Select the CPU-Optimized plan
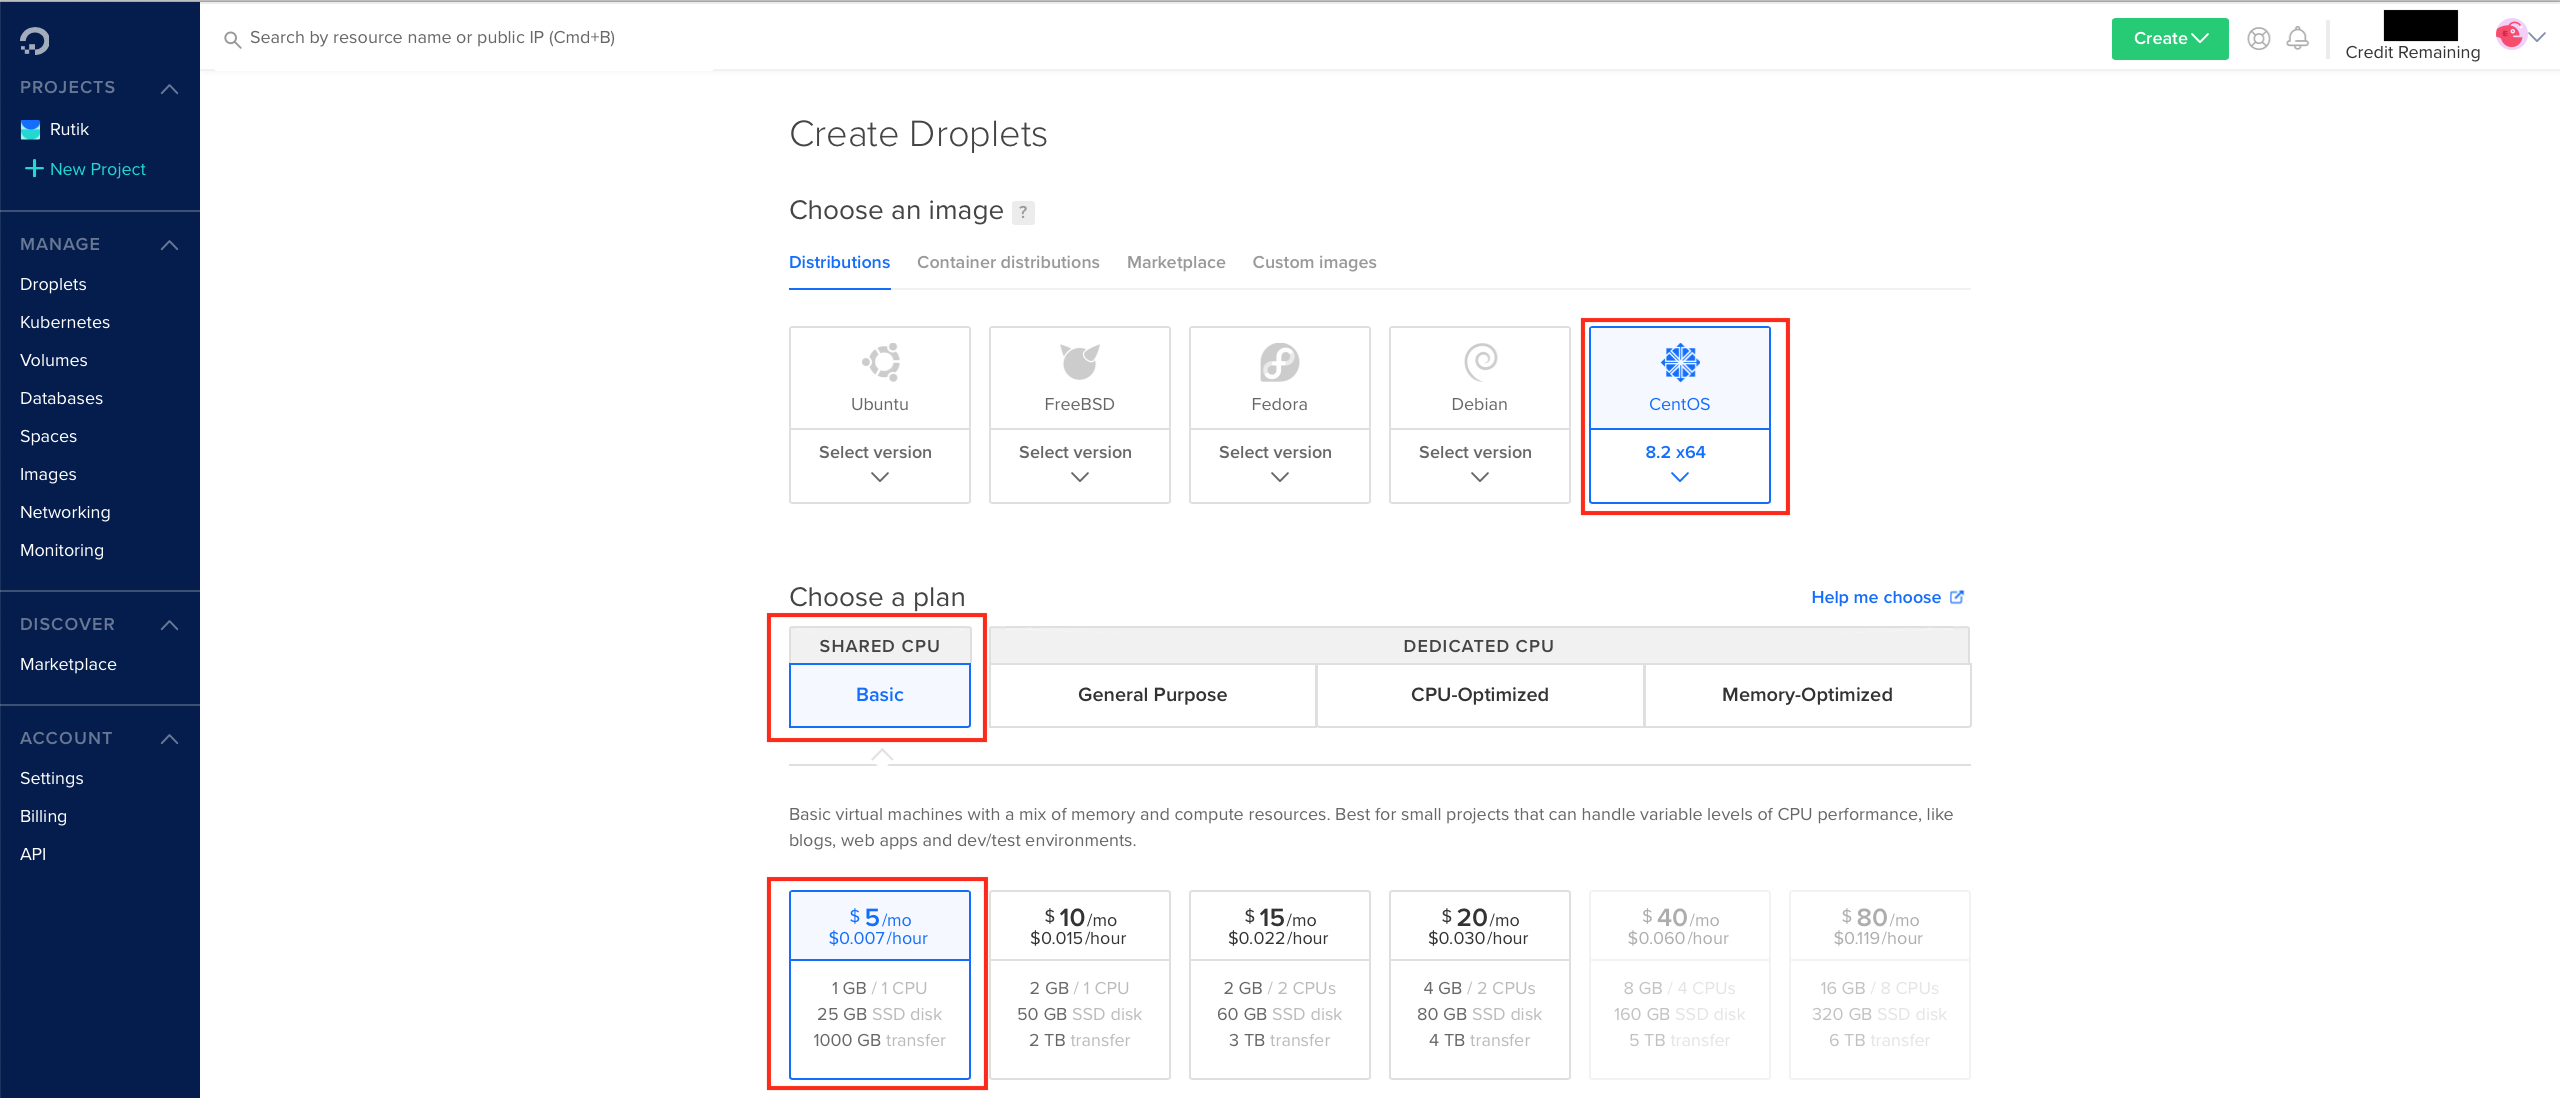 (x=1480, y=695)
